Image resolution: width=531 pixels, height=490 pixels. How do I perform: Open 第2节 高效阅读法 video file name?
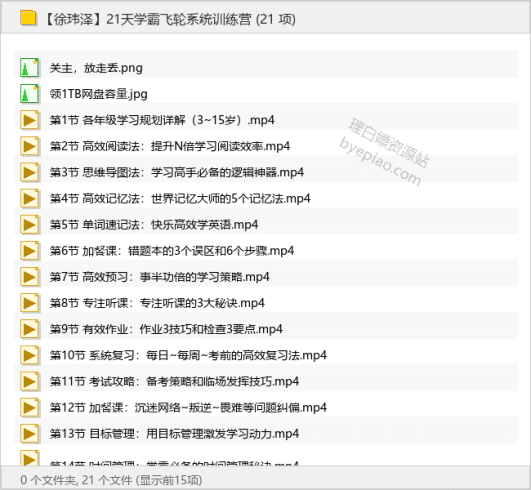170,146
